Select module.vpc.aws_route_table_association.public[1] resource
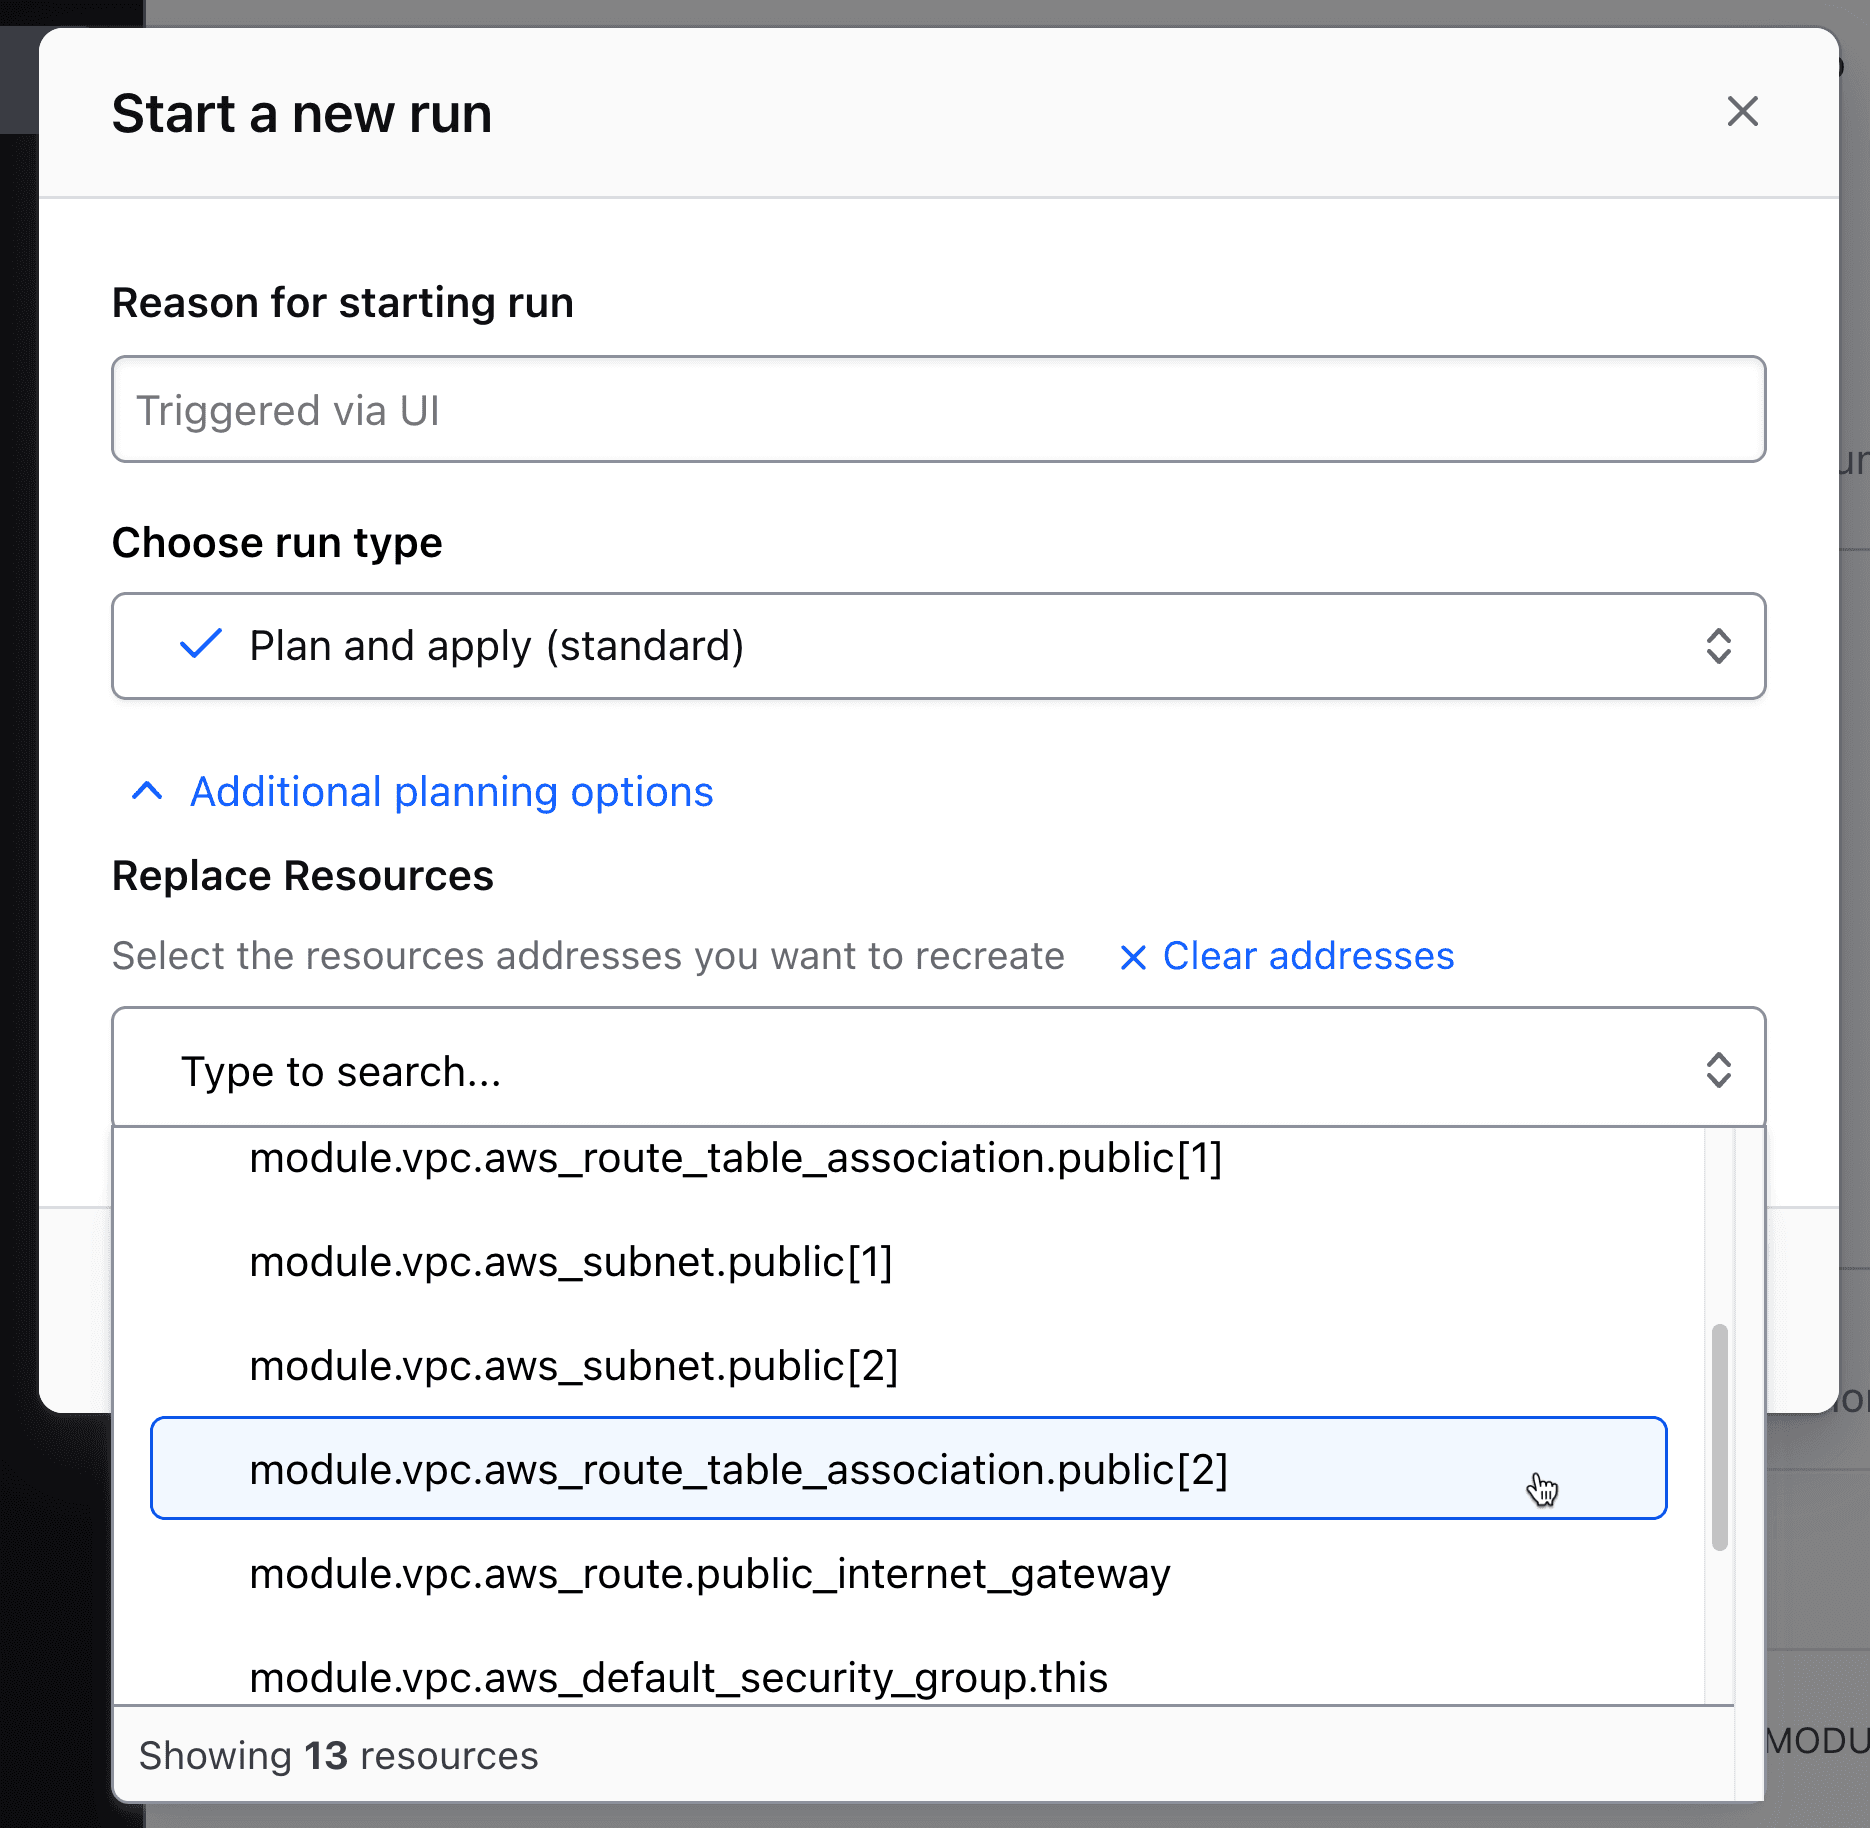 (x=735, y=1159)
